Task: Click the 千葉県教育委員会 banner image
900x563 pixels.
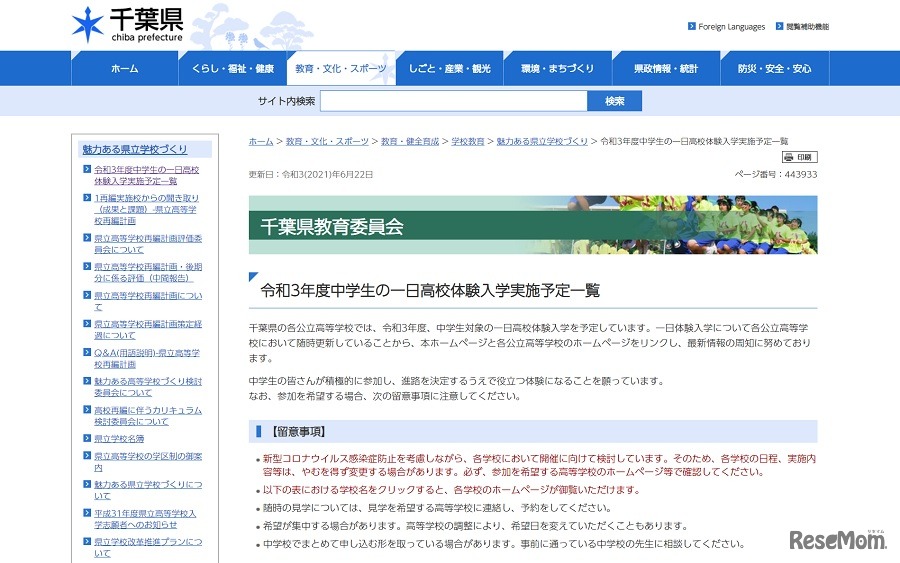Action: point(533,225)
